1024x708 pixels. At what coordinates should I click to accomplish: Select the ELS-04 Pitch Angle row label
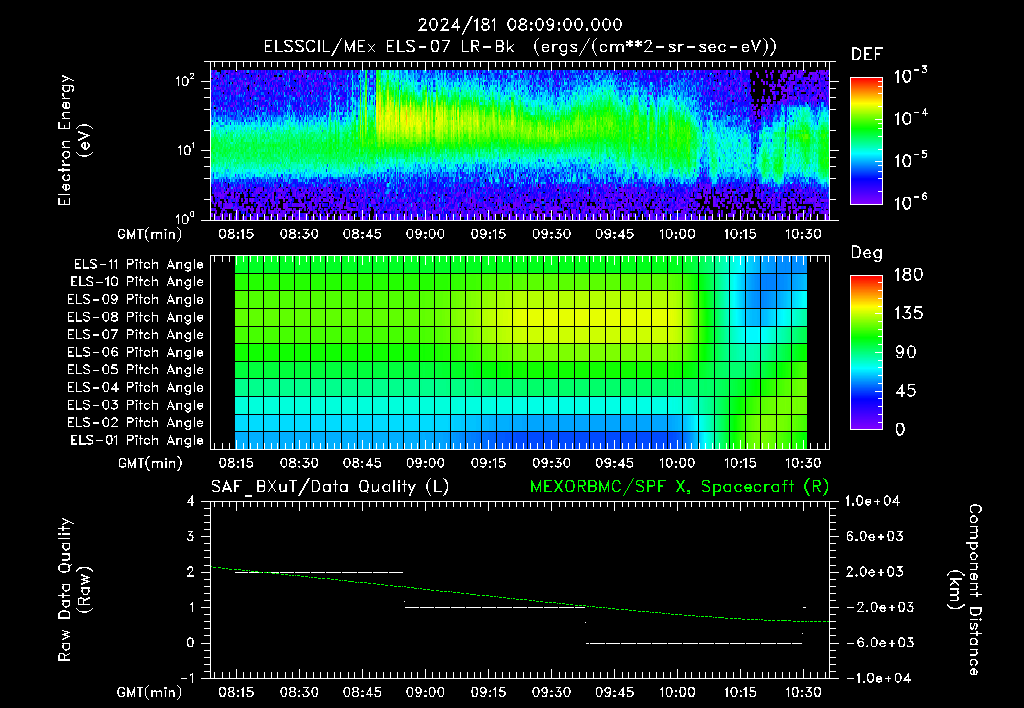click(135, 387)
